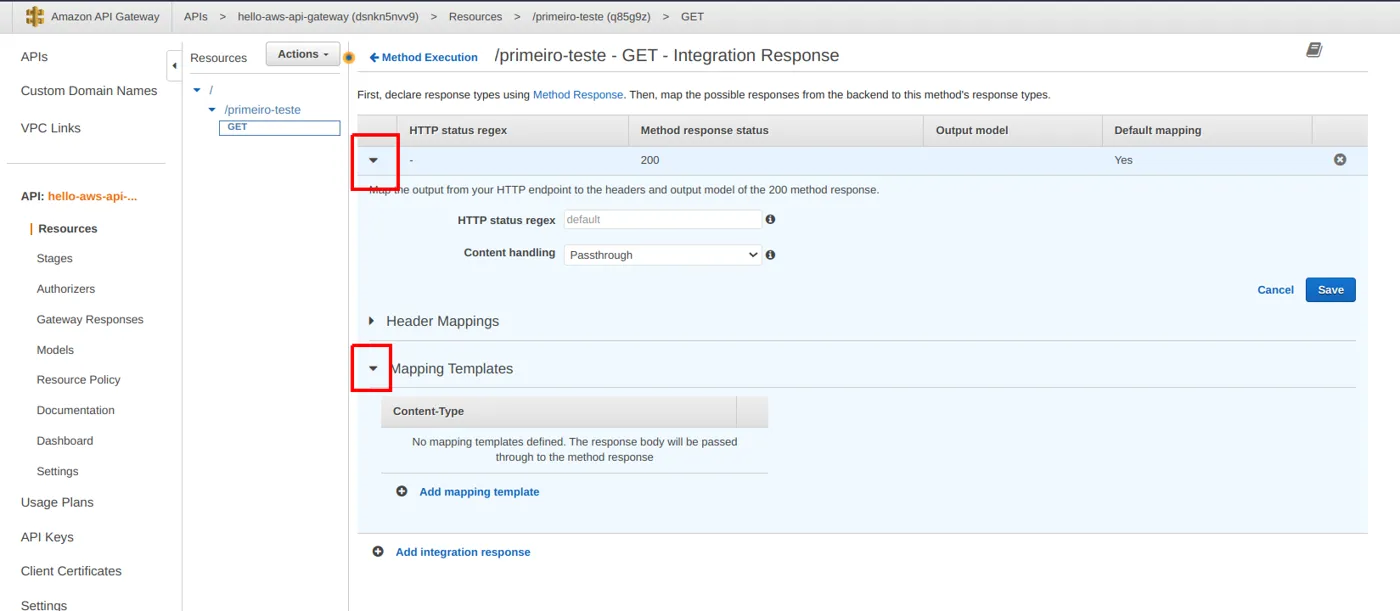Expand the Header Mappings section
The height and width of the screenshot is (611, 1400).
pos(372,321)
